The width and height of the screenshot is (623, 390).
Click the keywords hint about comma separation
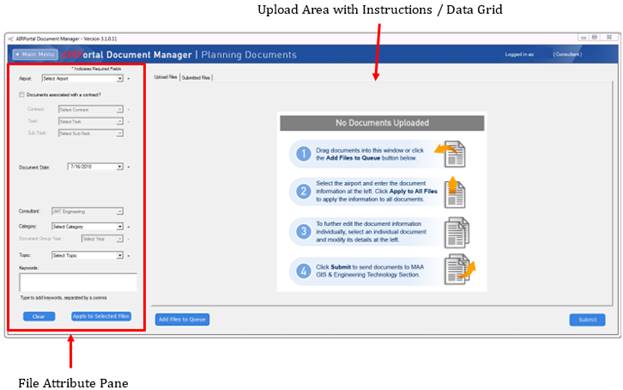click(x=64, y=298)
